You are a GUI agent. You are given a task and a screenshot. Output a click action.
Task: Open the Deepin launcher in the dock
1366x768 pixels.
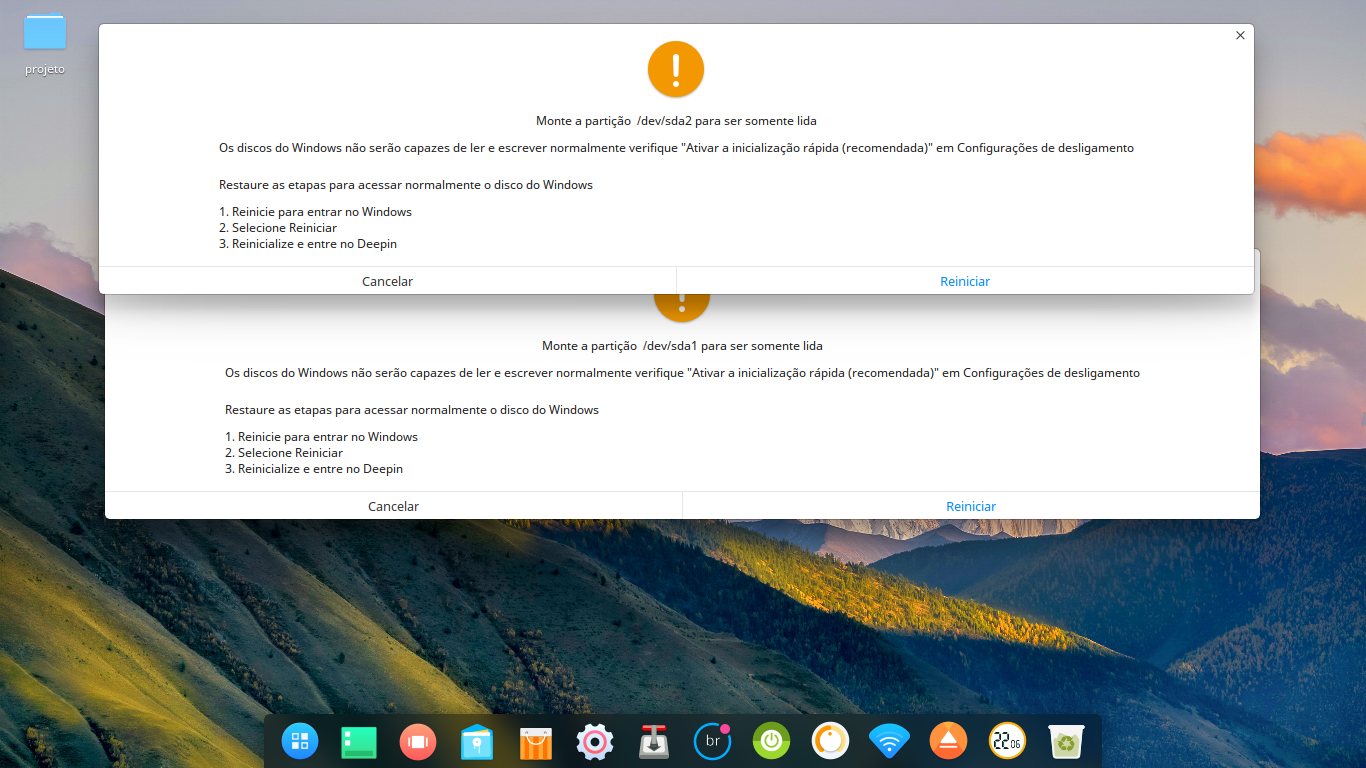click(x=299, y=741)
